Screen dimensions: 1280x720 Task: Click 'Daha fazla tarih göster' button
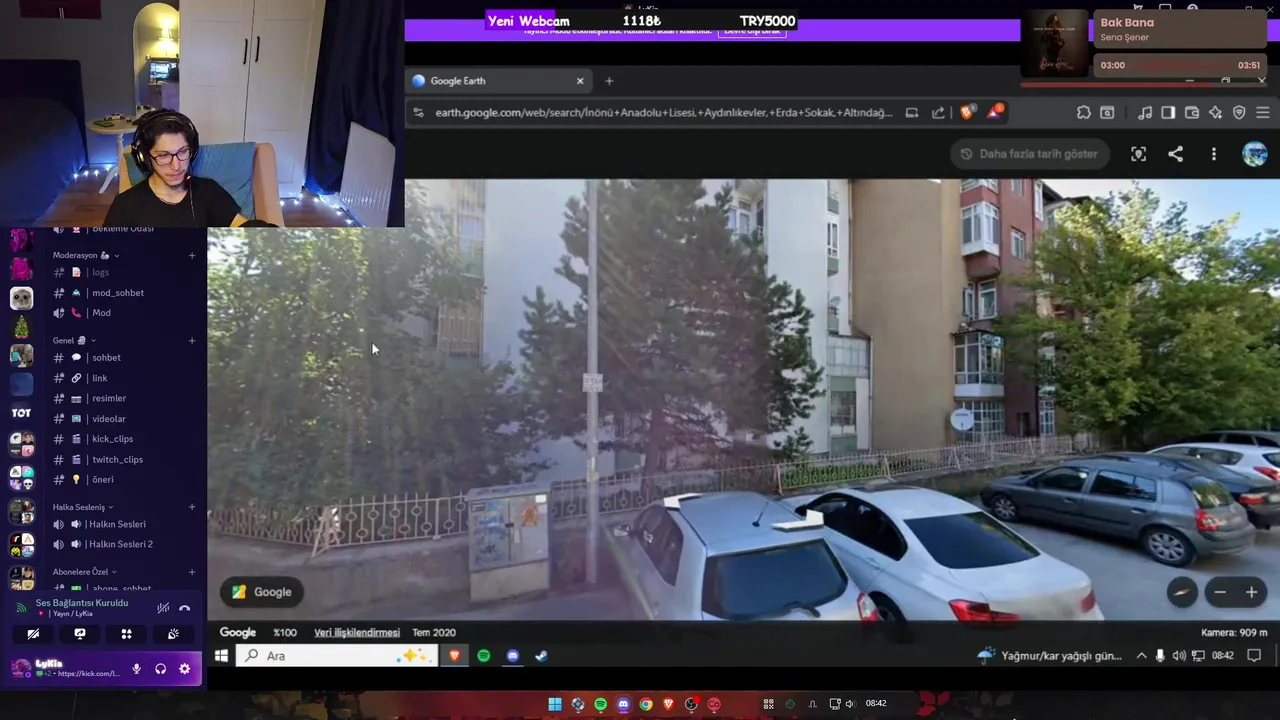(1029, 154)
